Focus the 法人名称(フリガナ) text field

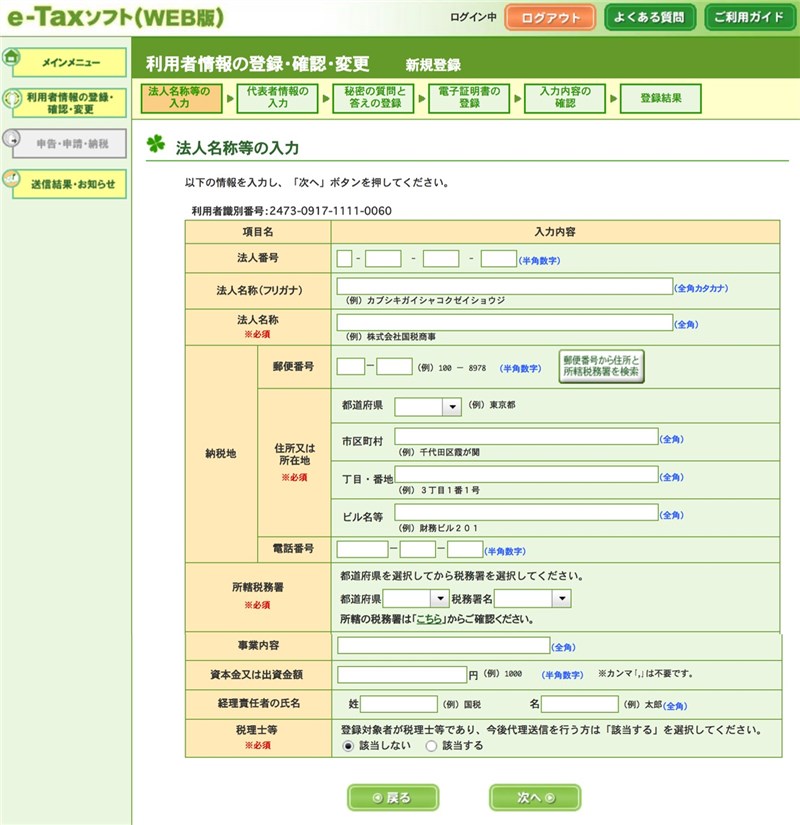click(505, 286)
